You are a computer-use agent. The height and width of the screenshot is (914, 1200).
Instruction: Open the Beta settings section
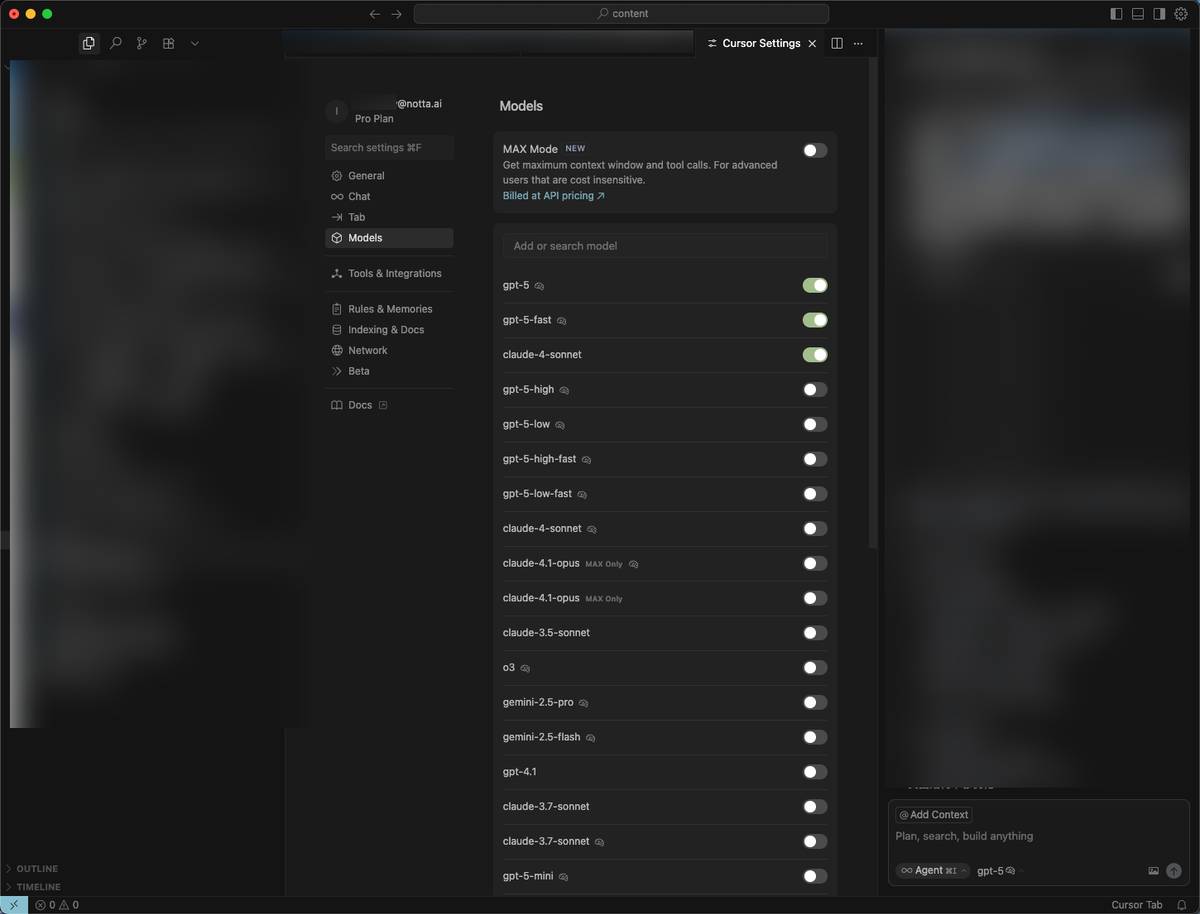389,371
